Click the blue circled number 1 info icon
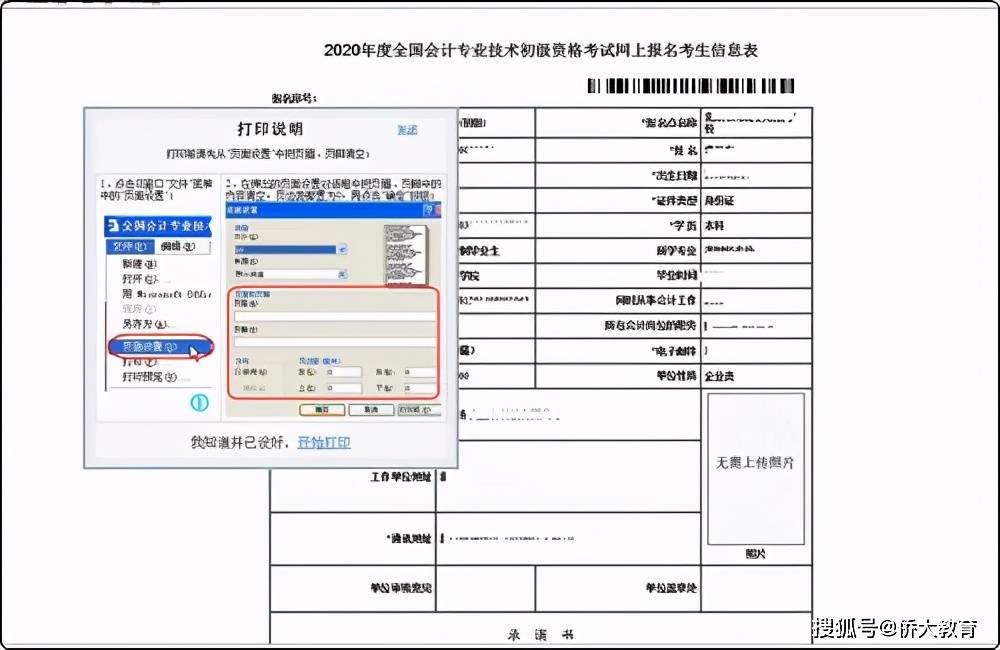This screenshot has height=650, width=1000. 199,402
